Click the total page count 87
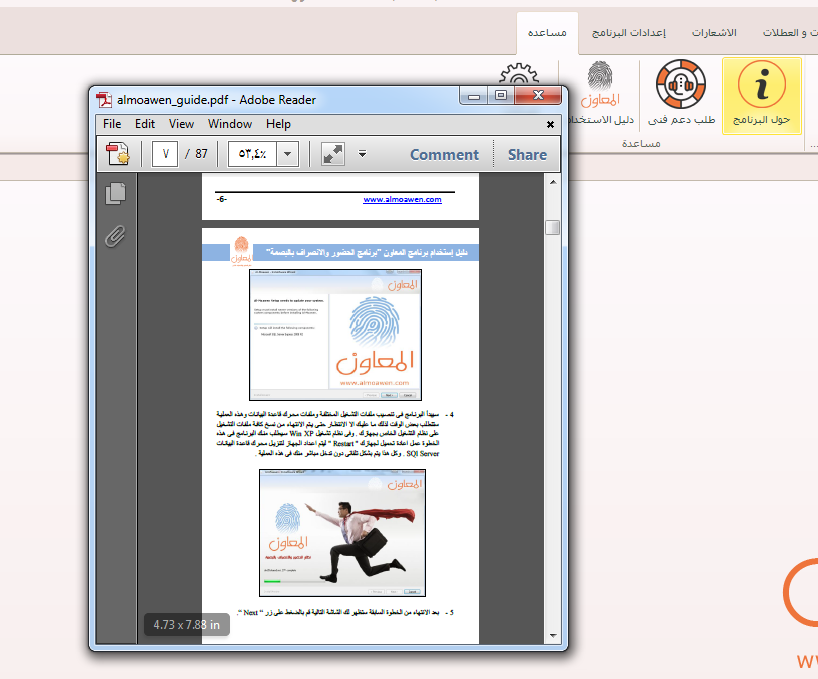This screenshot has height=679, width=818. pos(201,154)
